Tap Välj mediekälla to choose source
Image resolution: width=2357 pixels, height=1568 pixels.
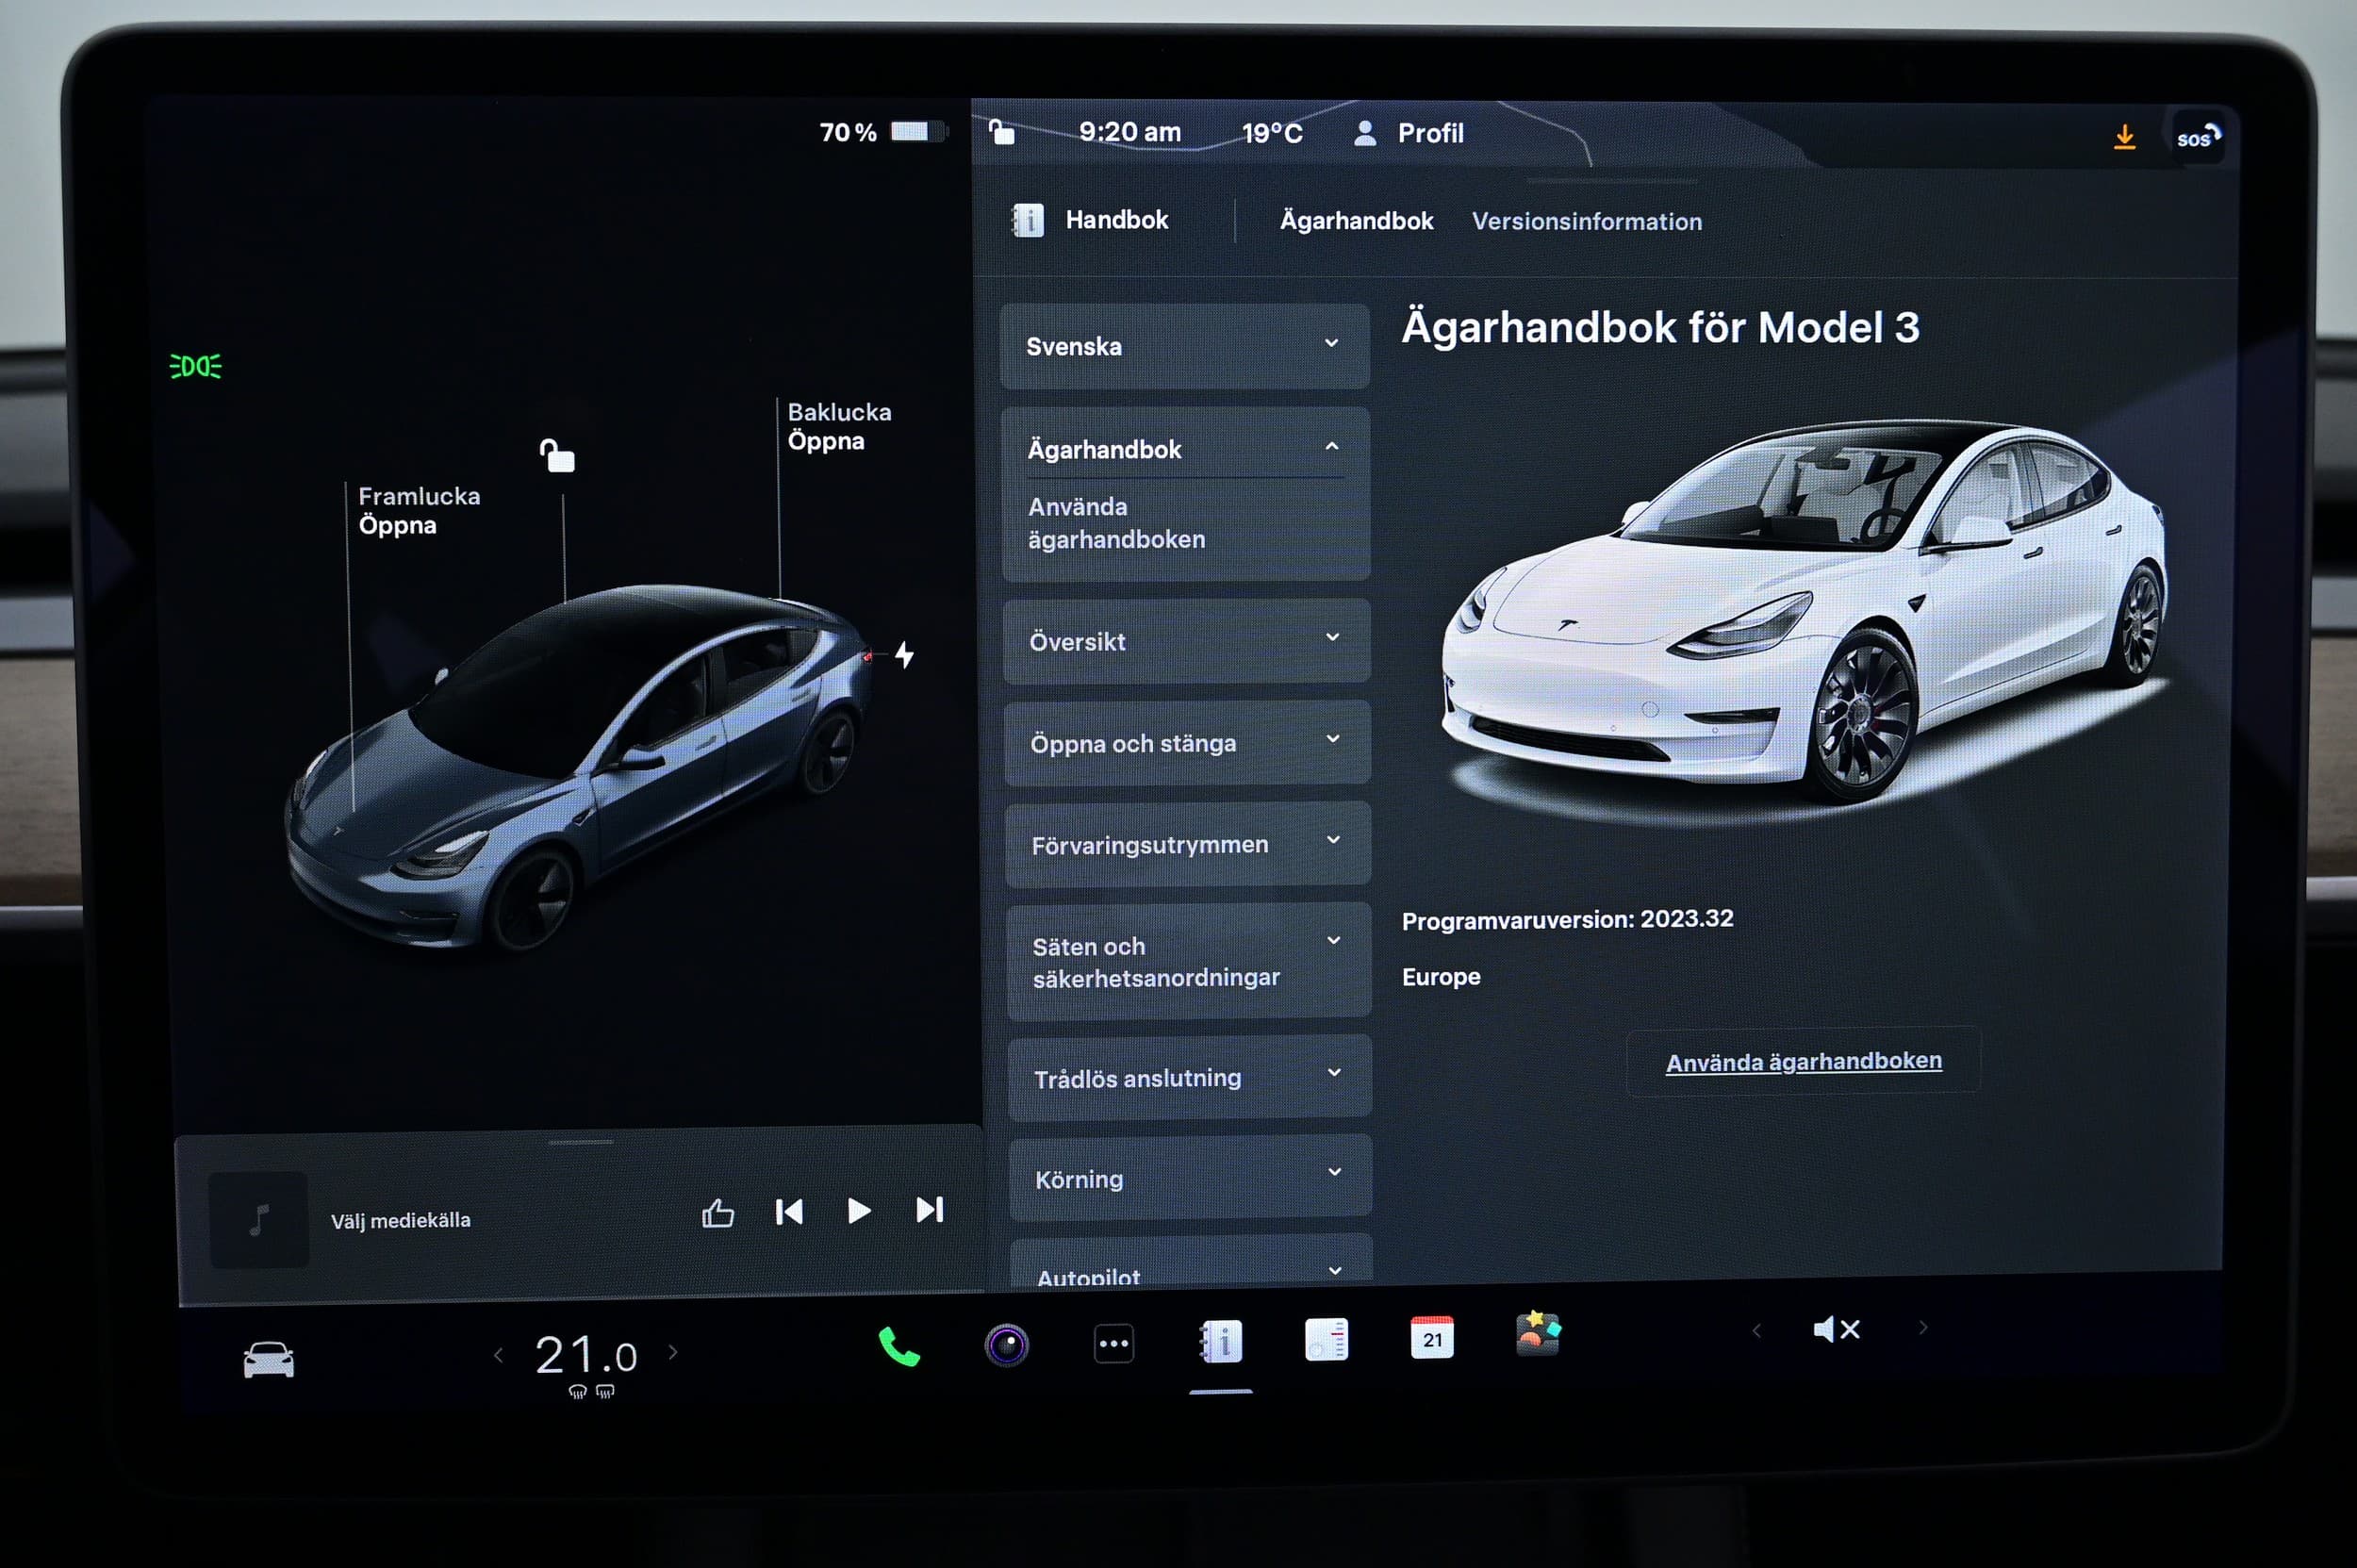(400, 1220)
